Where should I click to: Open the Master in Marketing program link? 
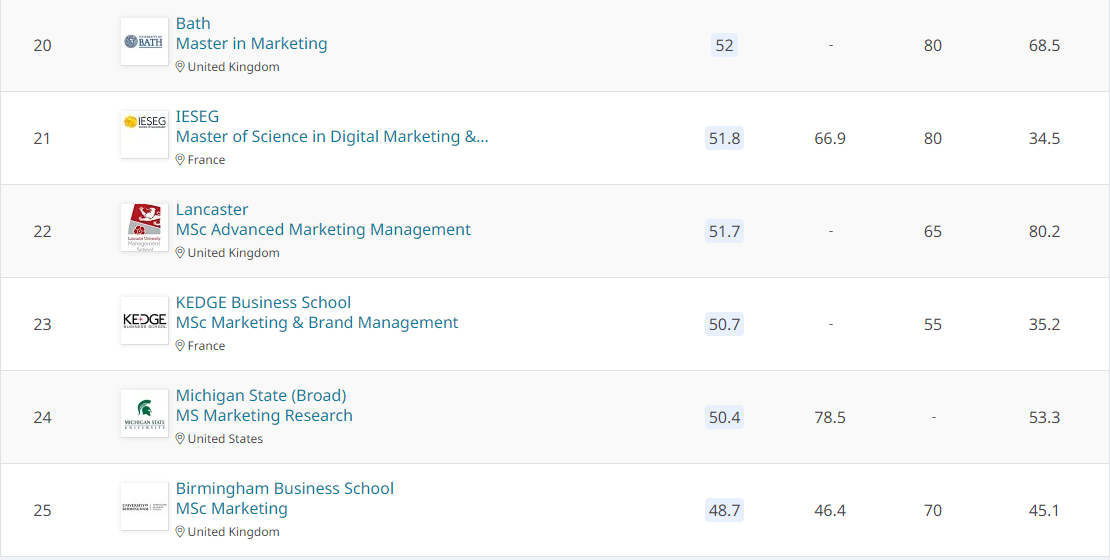pyautogui.click(x=251, y=43)
